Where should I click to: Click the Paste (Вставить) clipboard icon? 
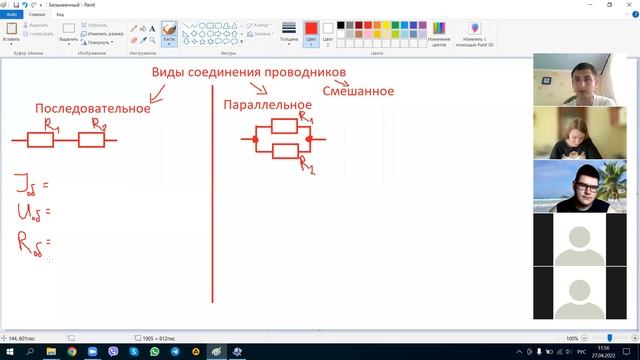click(11, 28)
